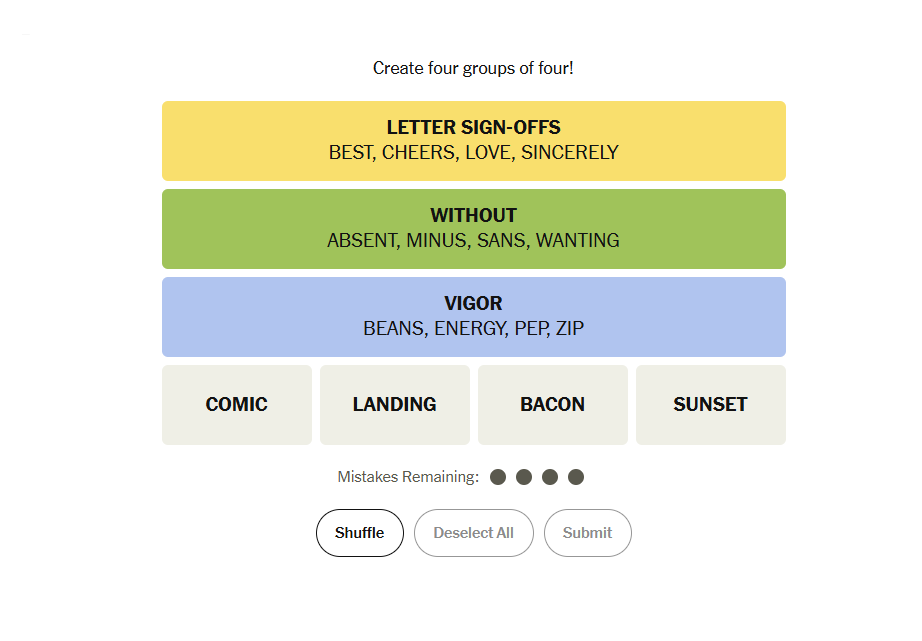Viewport: 922px width, 641px height.
Task: Click the green WITHOUT group heading
Action: point(474,215)
